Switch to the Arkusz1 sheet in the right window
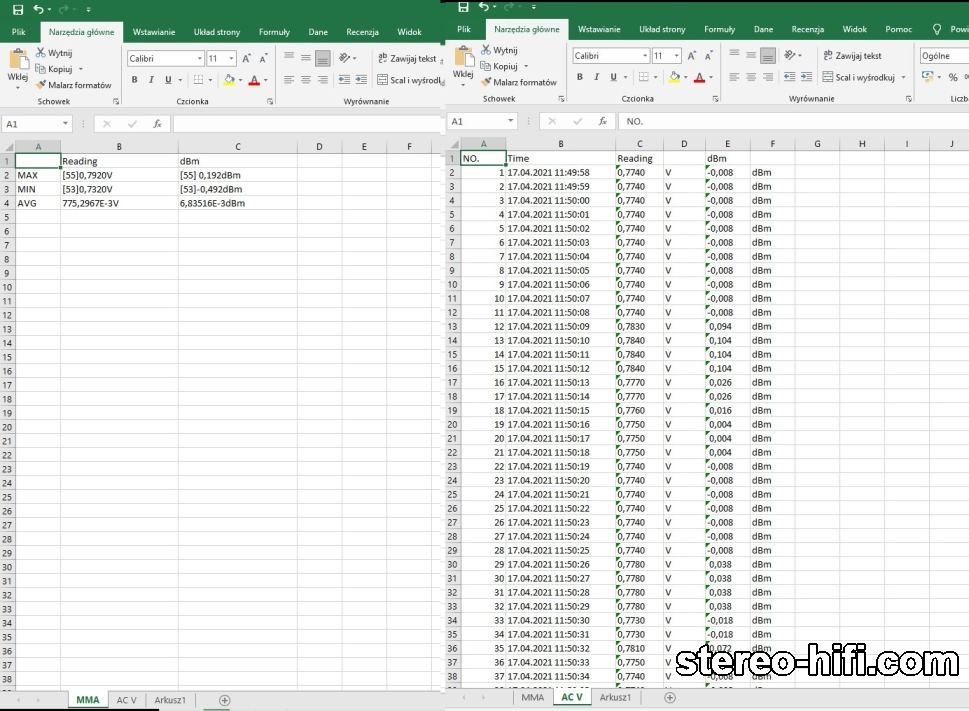 pos(615,697)
